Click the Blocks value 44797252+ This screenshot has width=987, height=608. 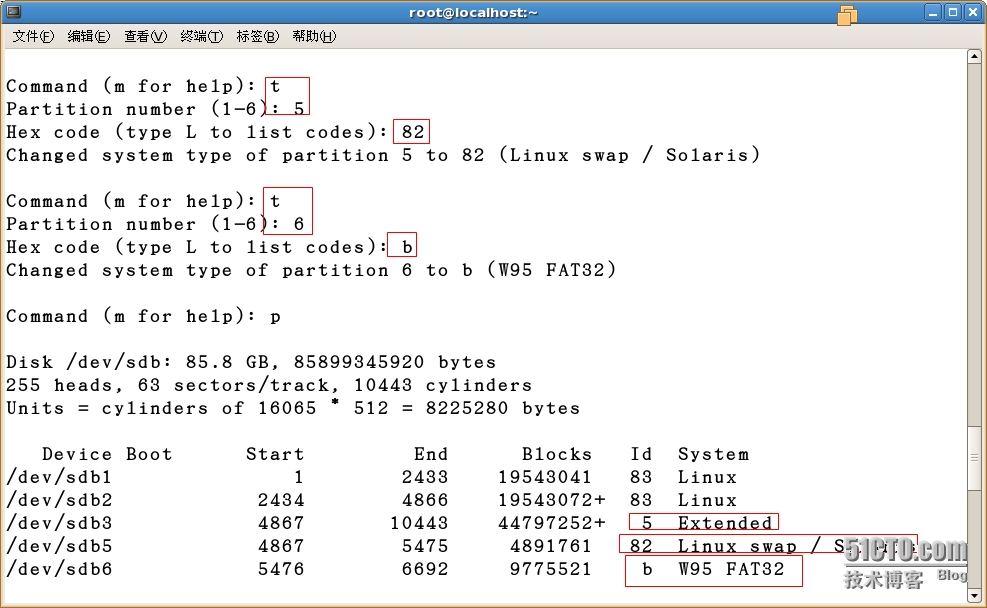(x=551, y=523)
